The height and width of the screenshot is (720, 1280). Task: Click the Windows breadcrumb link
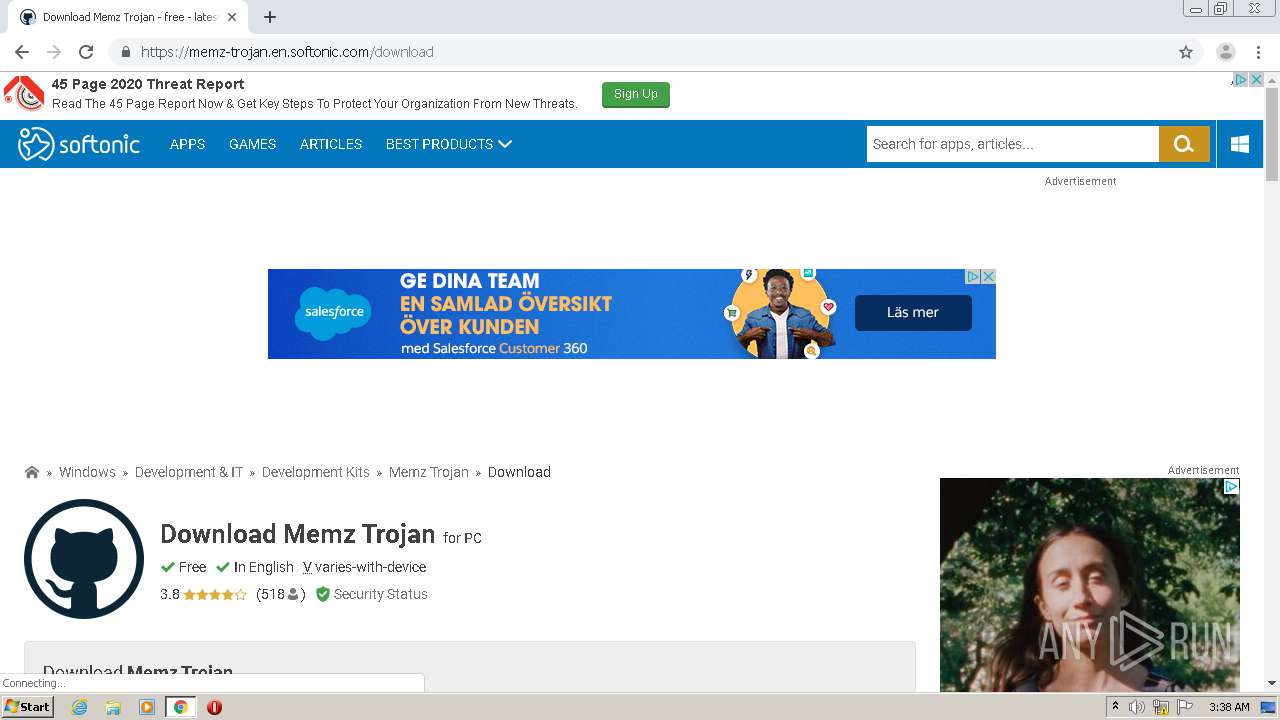pos(87,472)
